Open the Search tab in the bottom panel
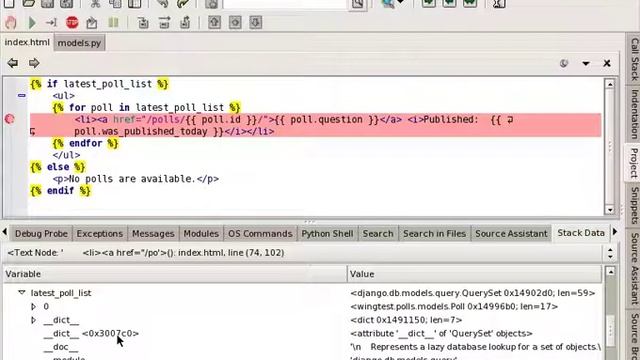This screenshot has width=640, height=360. point(378,233)
